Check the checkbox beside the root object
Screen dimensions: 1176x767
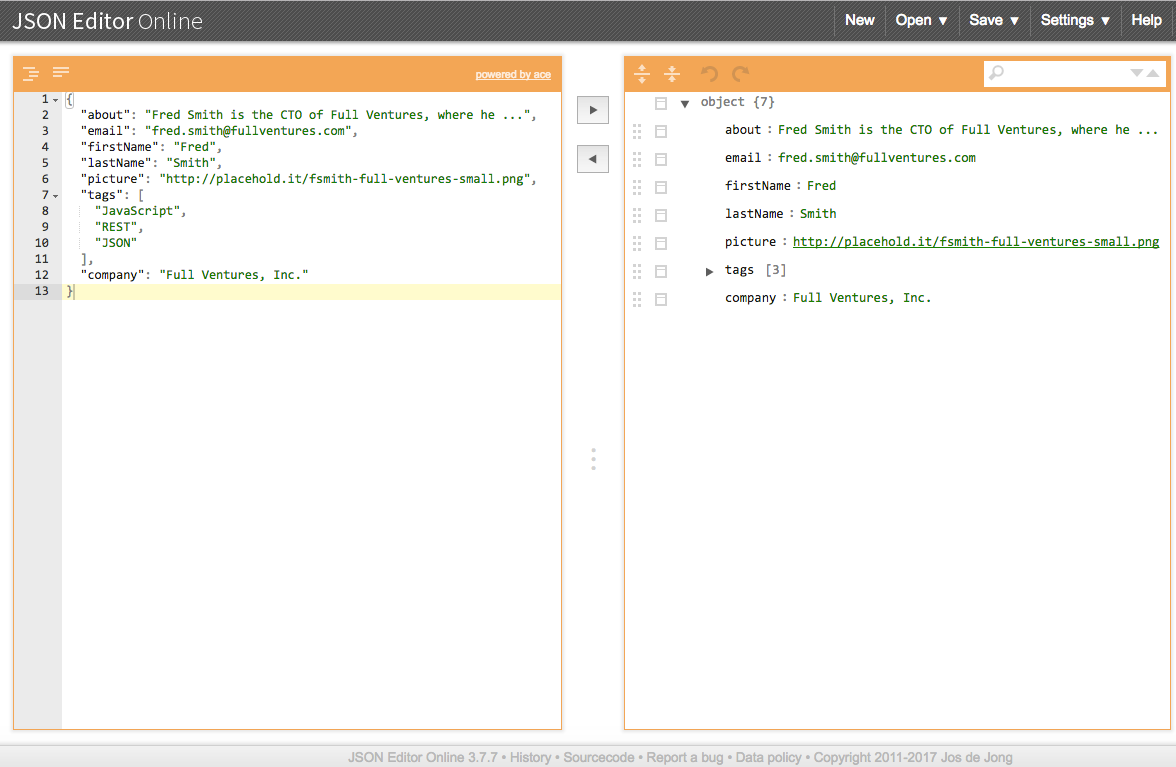[x=662, y=102]
